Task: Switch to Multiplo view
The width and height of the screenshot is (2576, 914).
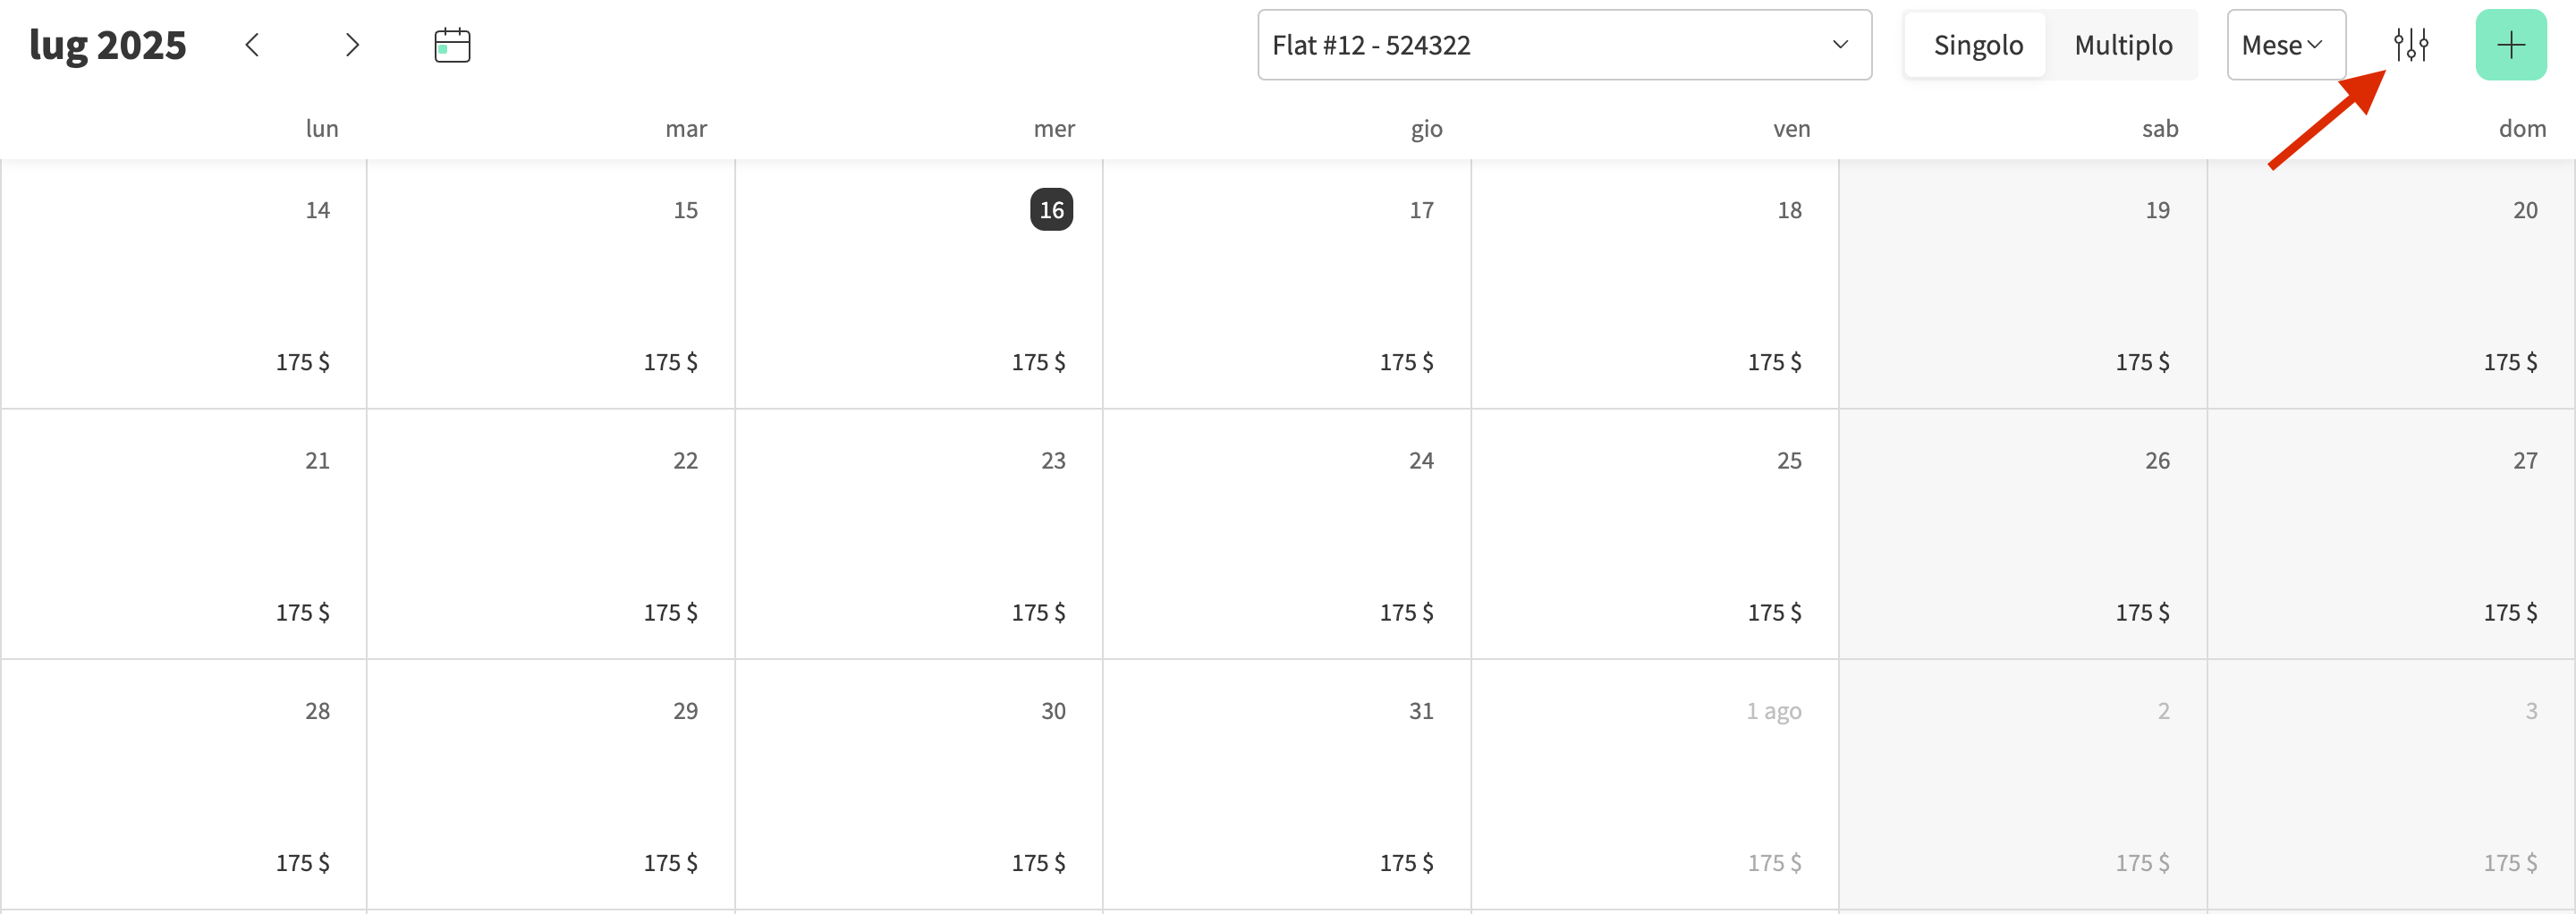Action: [2123, 45]
